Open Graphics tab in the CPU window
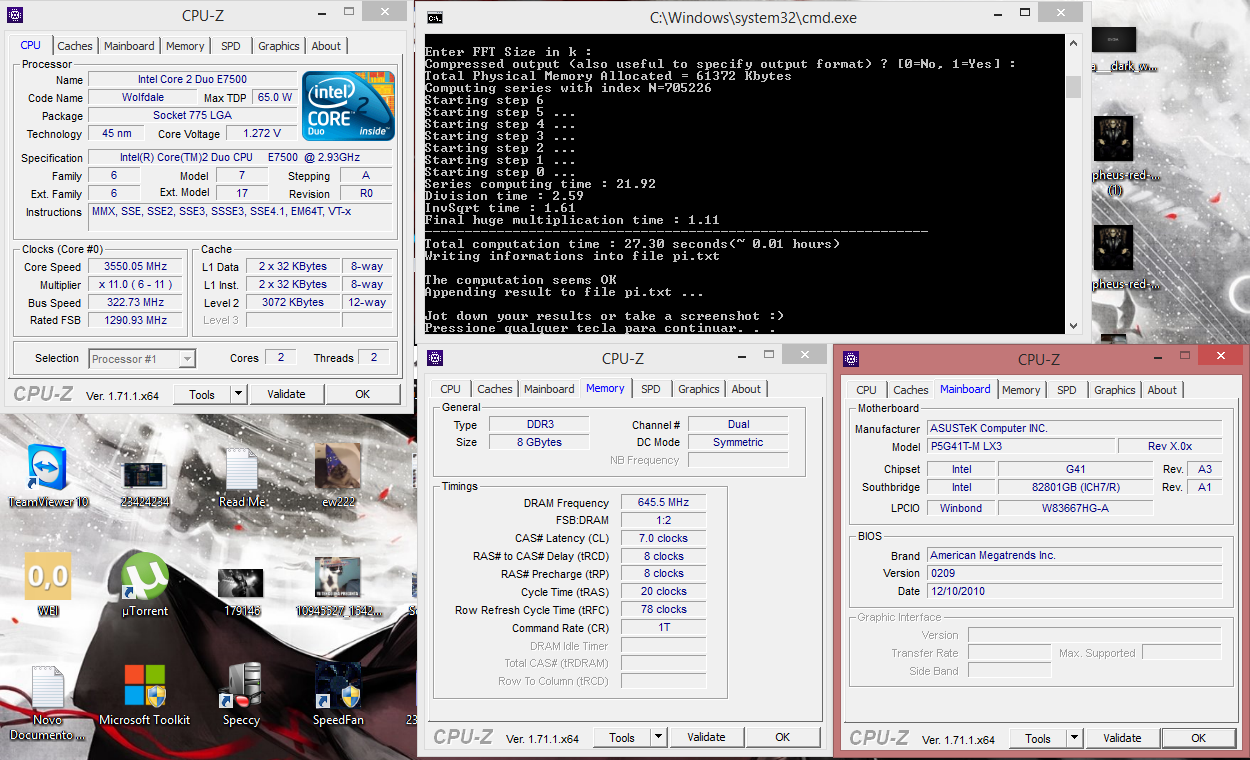 [x=279, y=46]
